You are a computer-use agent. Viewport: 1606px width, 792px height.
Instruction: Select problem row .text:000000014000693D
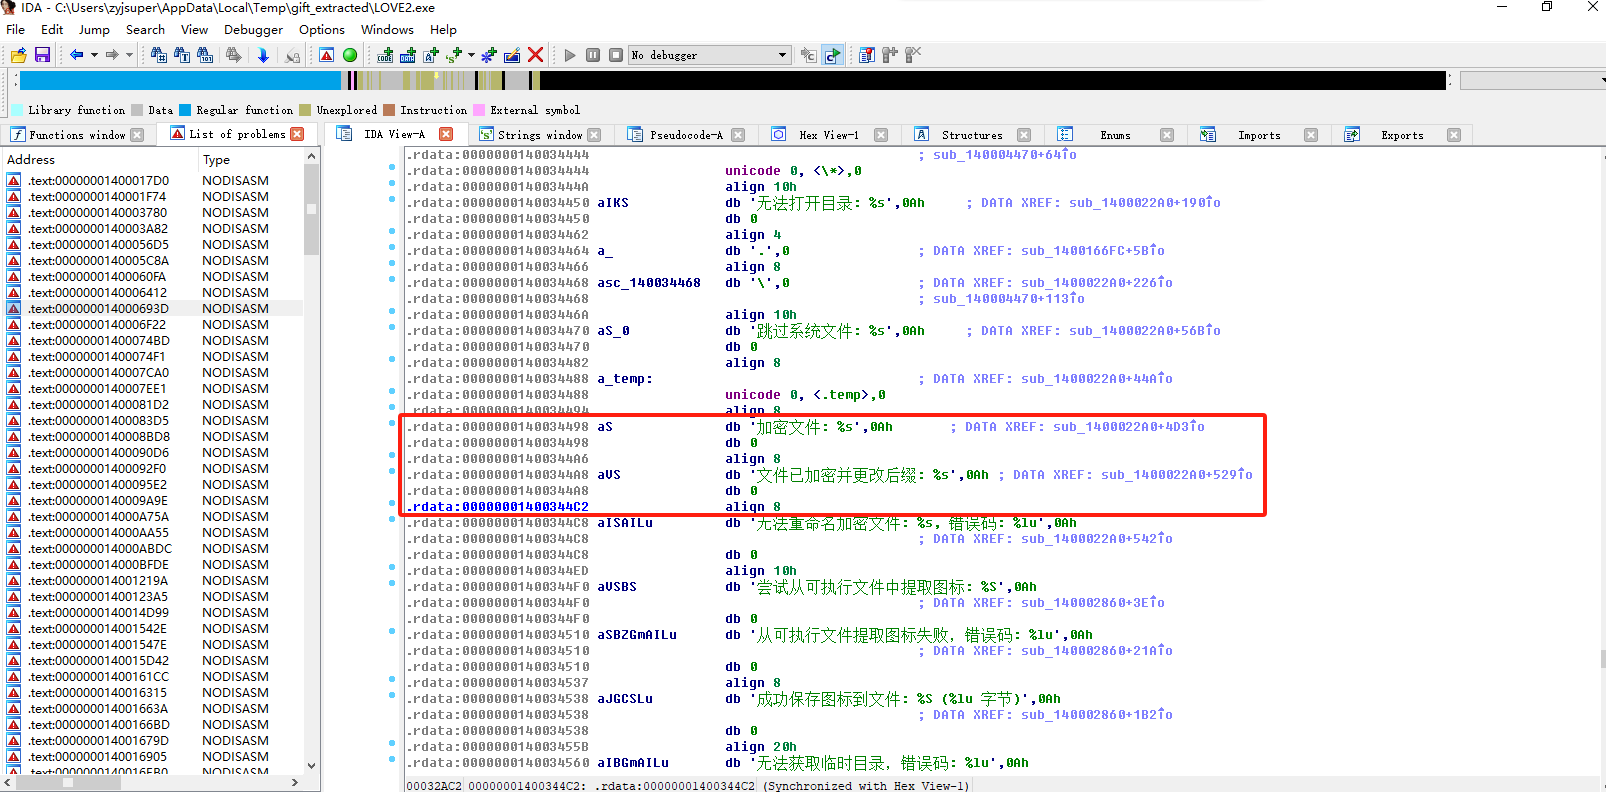point(153,309)
